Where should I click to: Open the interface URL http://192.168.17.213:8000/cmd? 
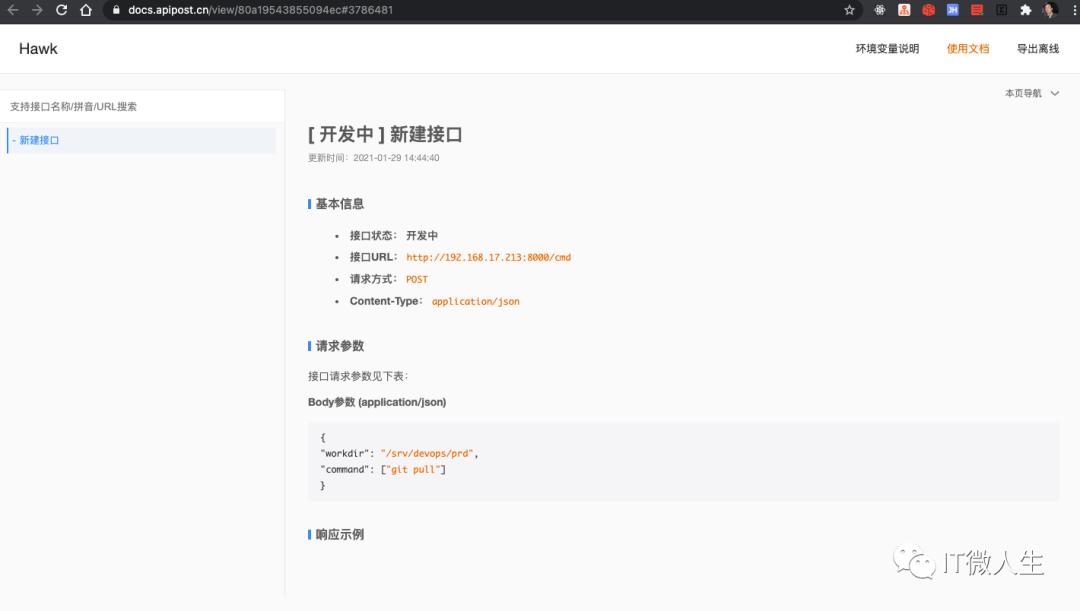click(488, 257)
